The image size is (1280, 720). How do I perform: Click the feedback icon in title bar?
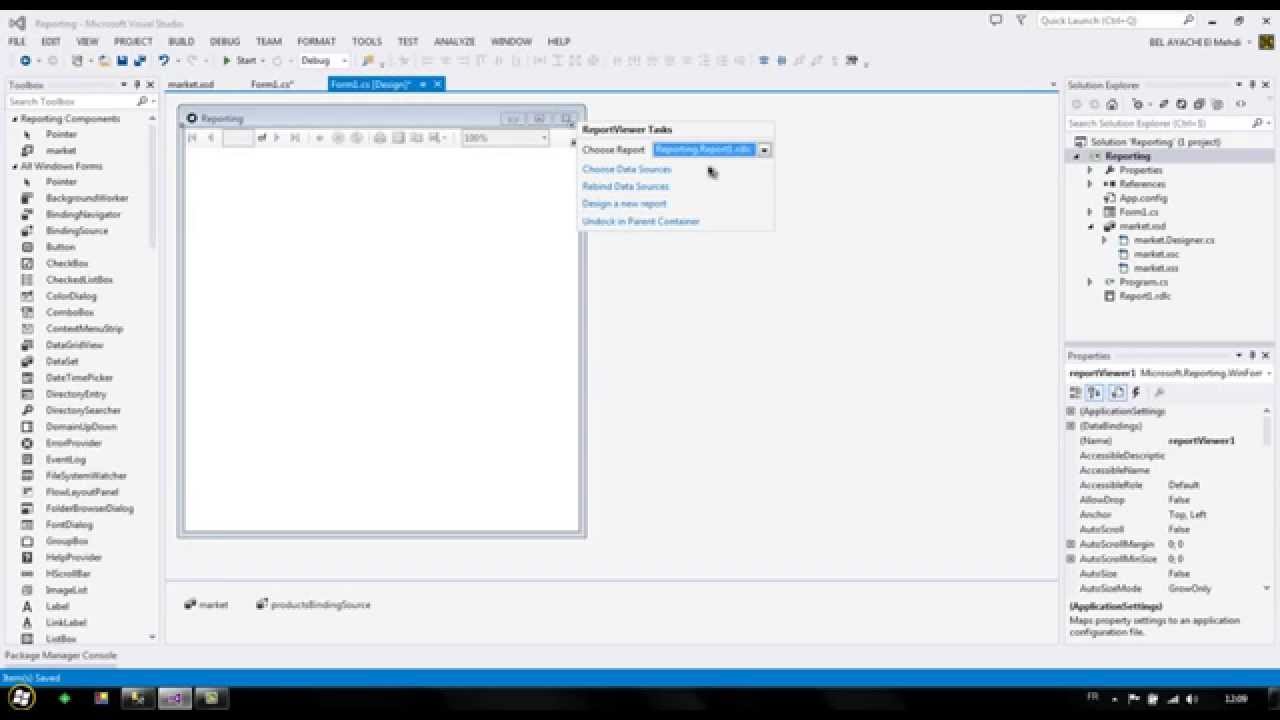pos(996,20)
